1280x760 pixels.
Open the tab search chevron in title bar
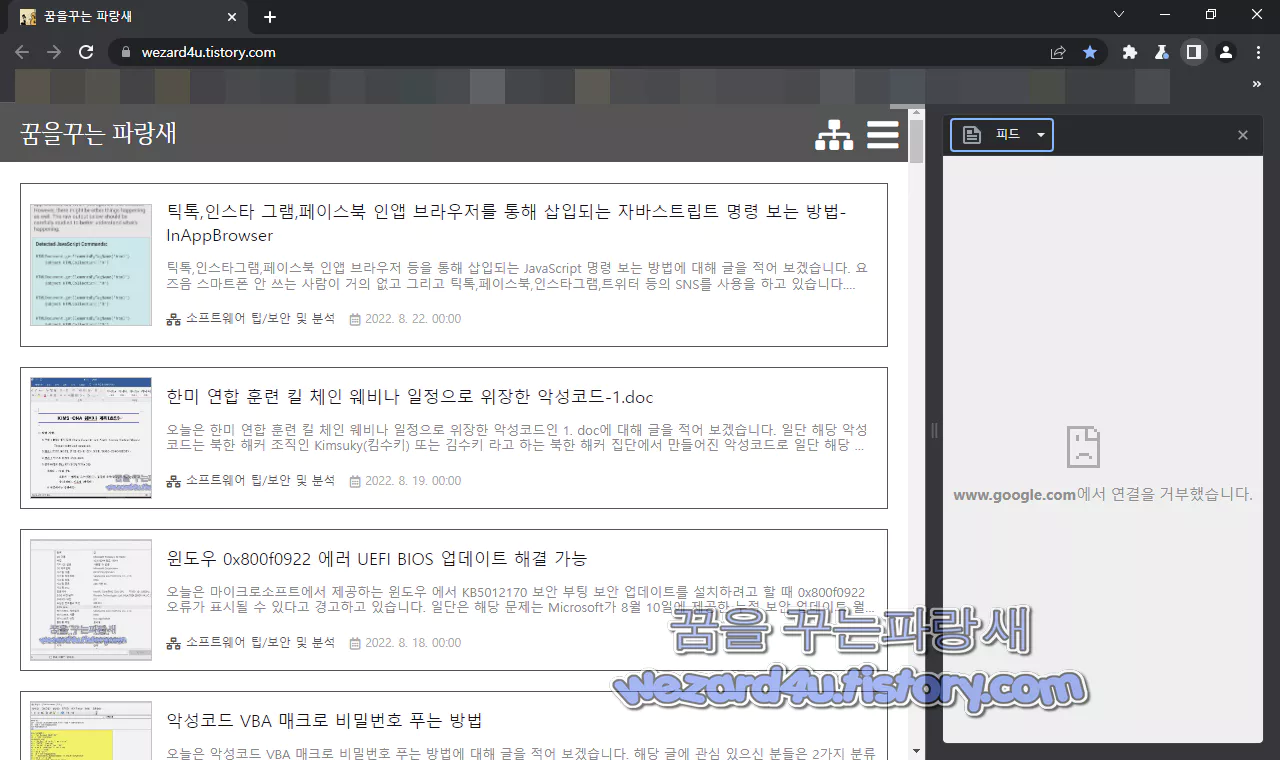pos(1119,14)
